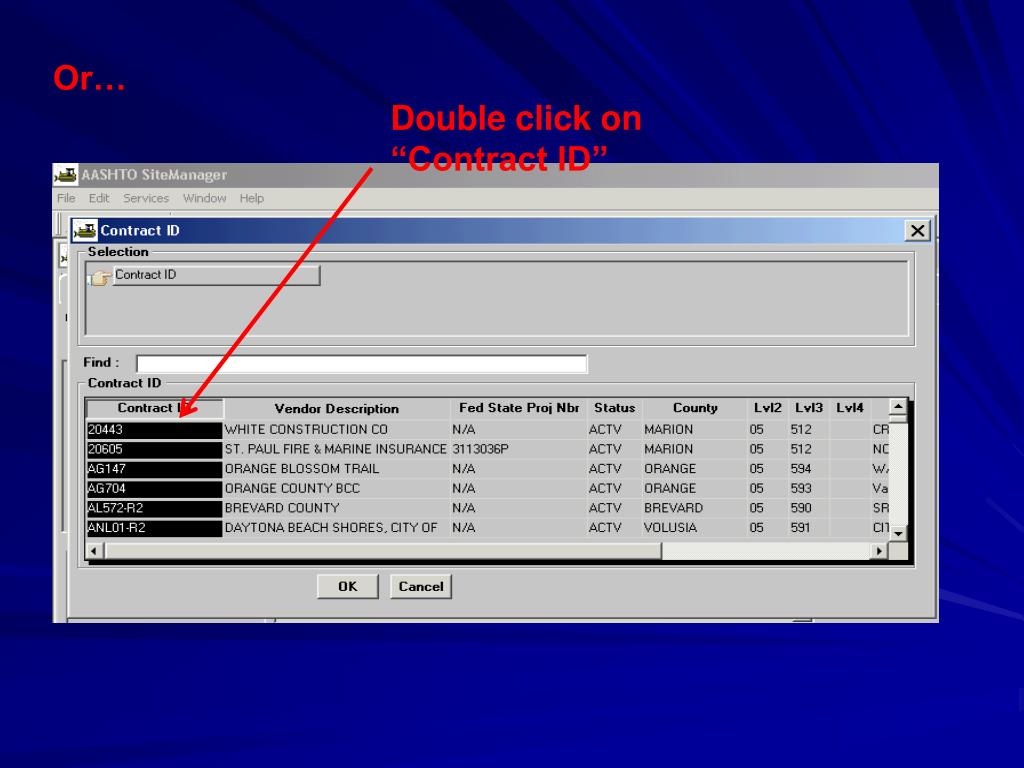Viewport: 1024px width, 768px height.
Task: Confirm with the OK button
Action: [347, 586]
